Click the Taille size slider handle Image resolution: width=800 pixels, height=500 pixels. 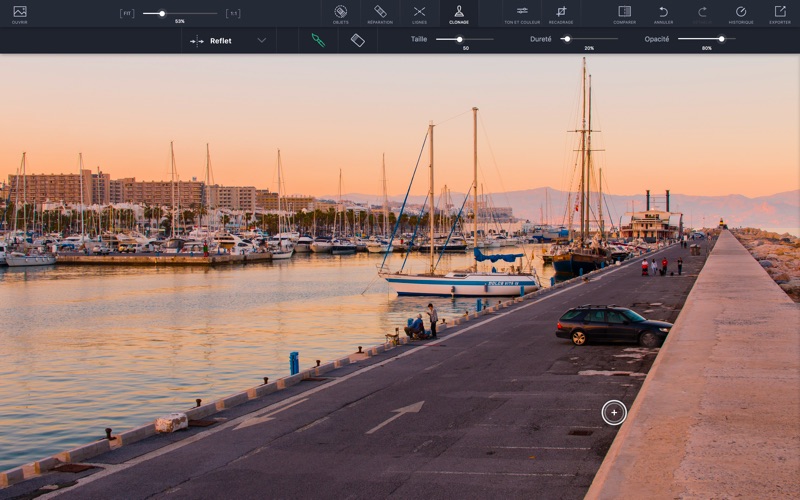(x=460, y=39)
